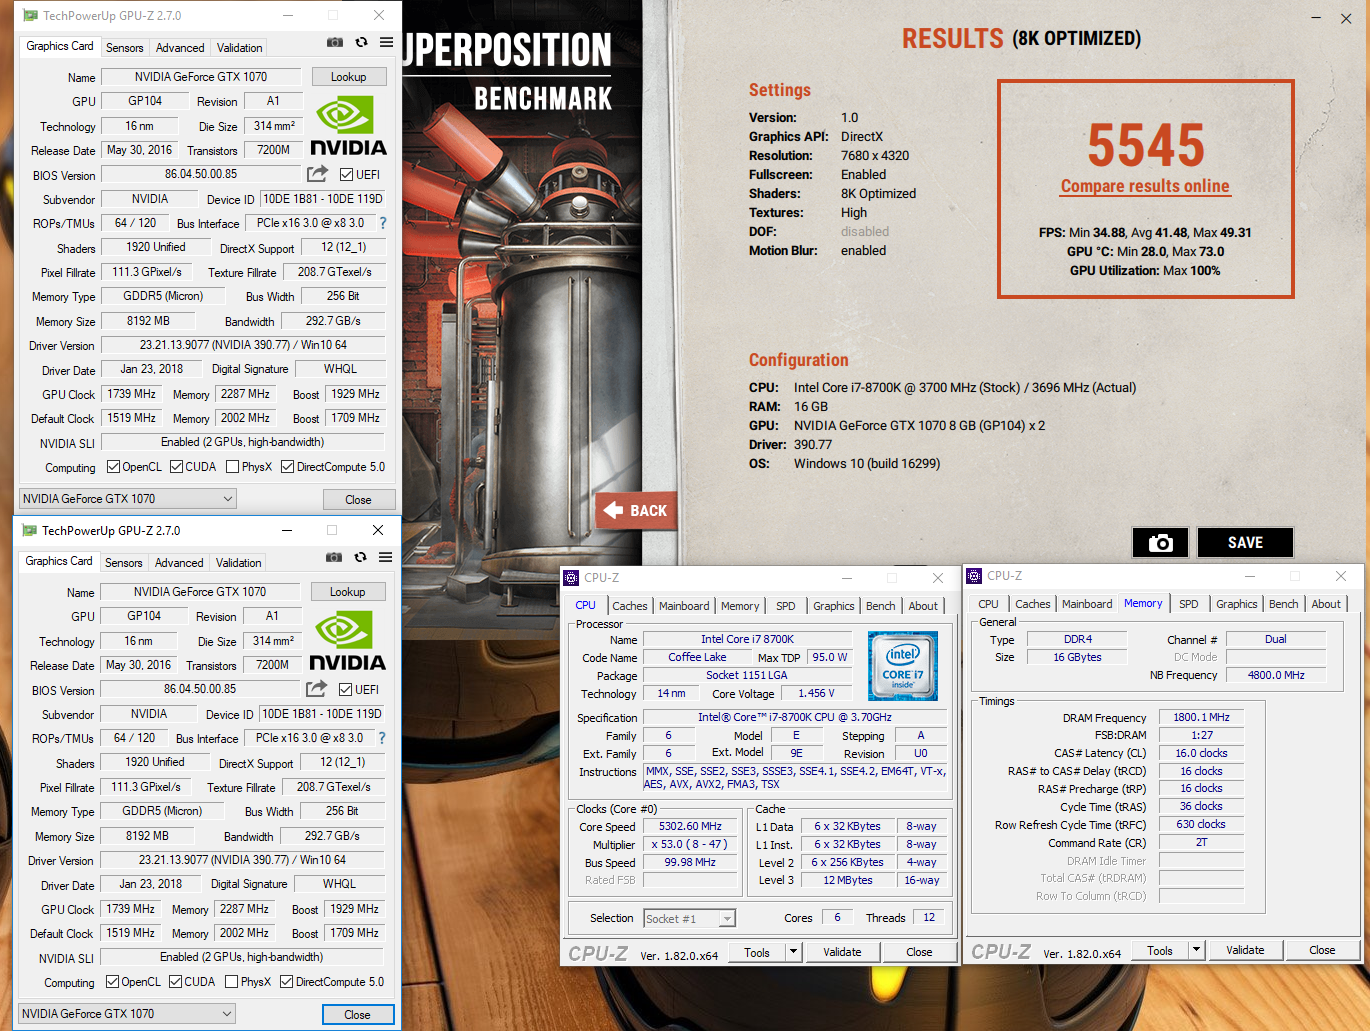
Task: Click Tools button in right CPU-Z window
Action: pos(1160,950)
